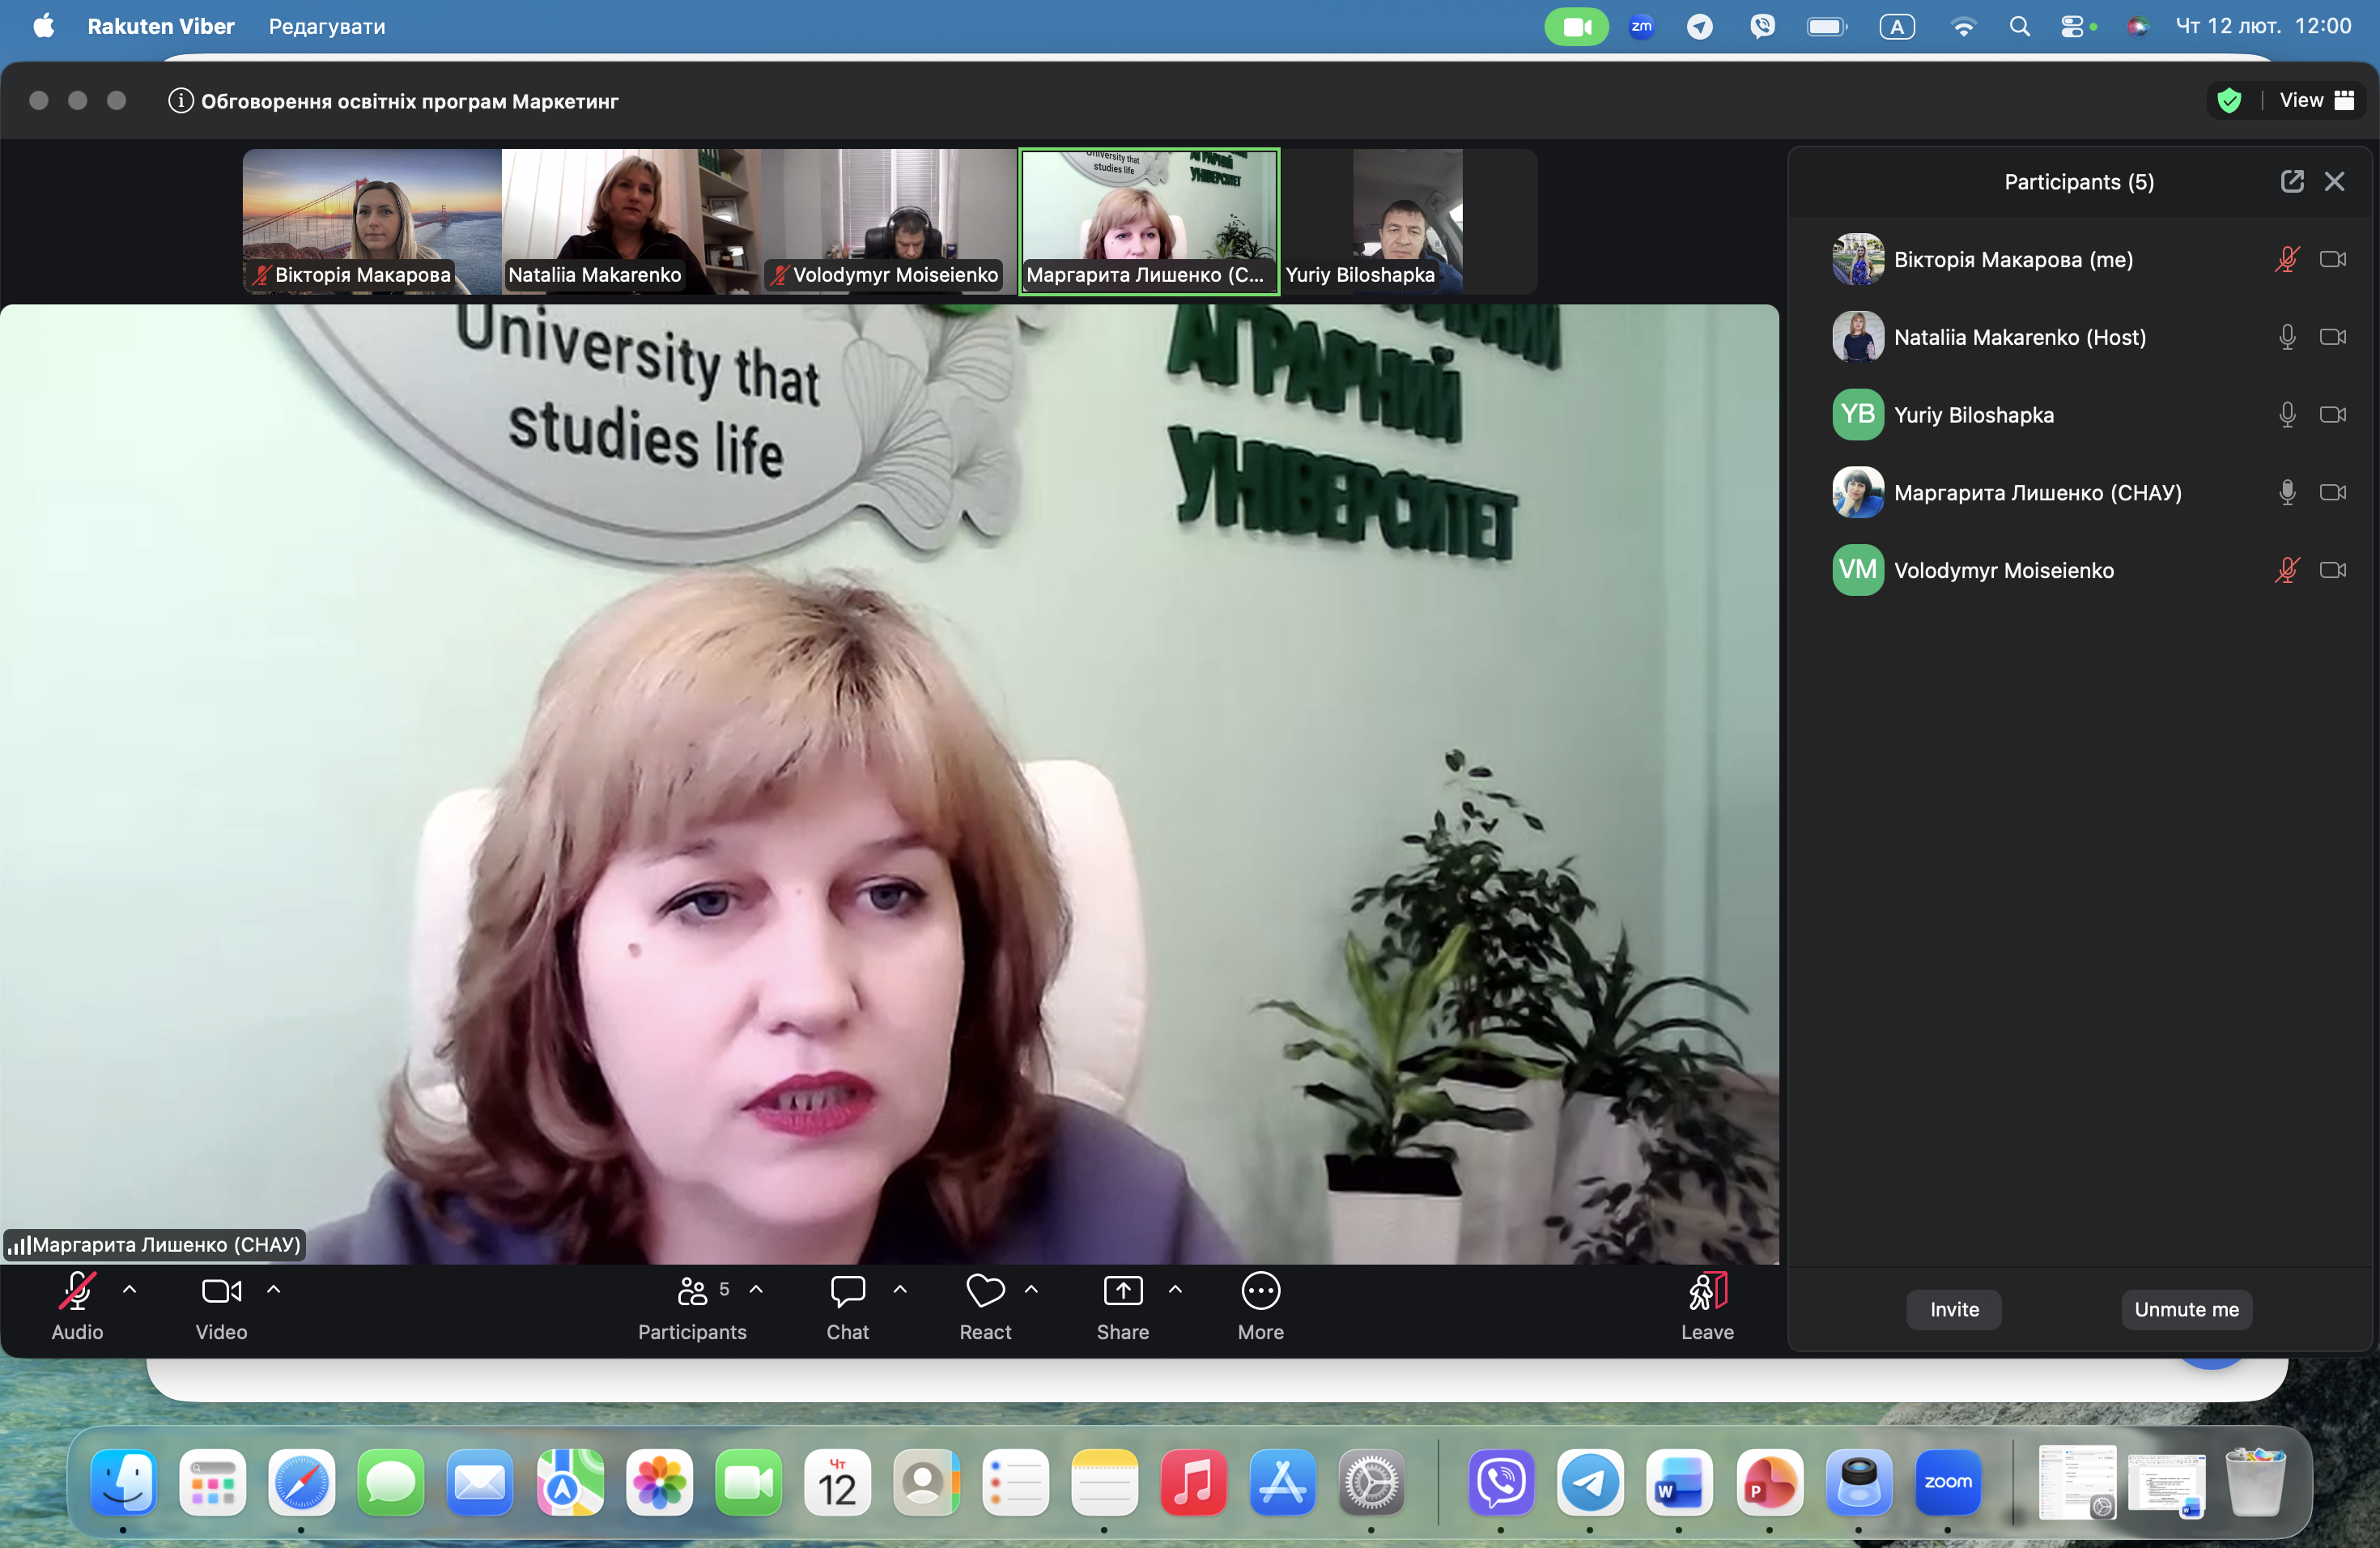Open the Chat panel icon
Image resolution: width=2380 pixels, height=1548 pixels.
847,1291
